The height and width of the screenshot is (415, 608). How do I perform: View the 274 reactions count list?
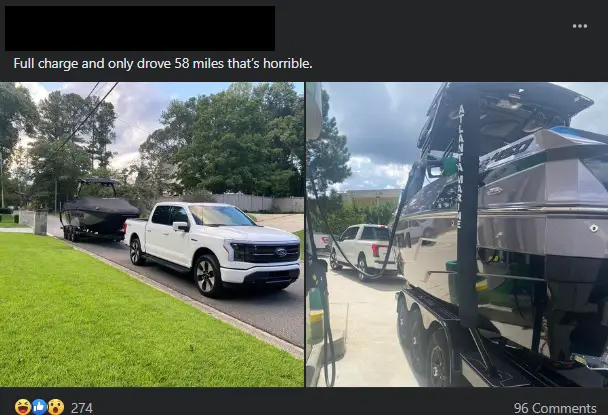(x=82, y=408)
